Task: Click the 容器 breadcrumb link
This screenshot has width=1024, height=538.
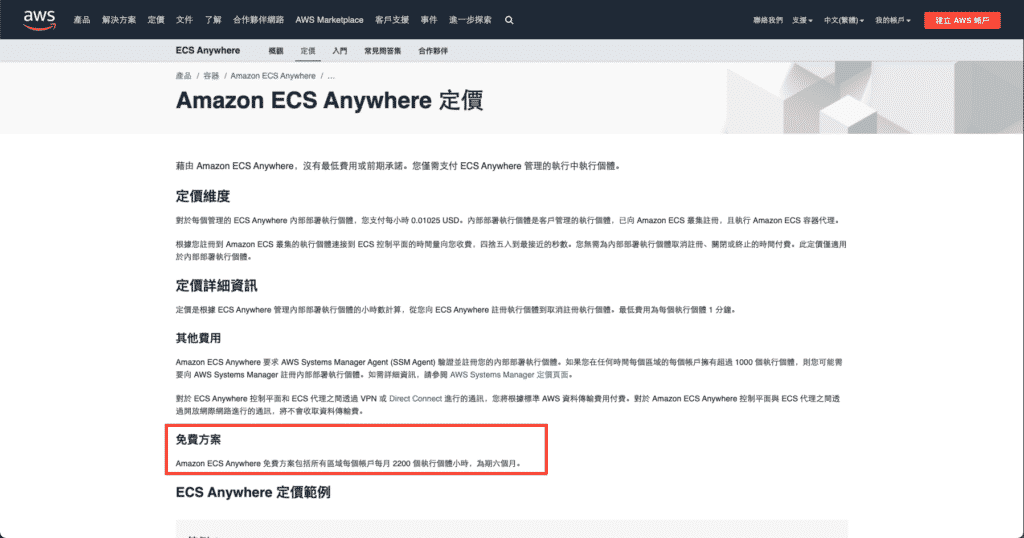Action: click(x=211, y=76)
